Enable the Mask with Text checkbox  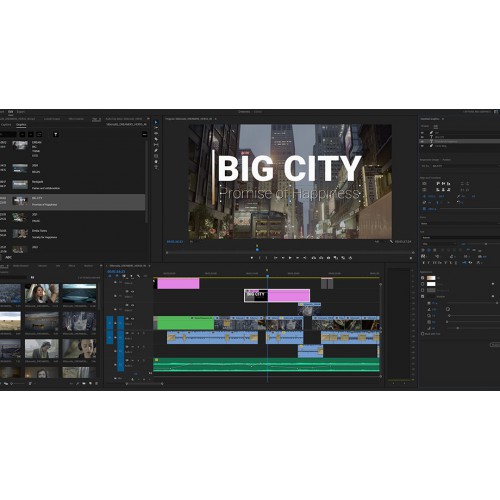(x=422, y=334)
